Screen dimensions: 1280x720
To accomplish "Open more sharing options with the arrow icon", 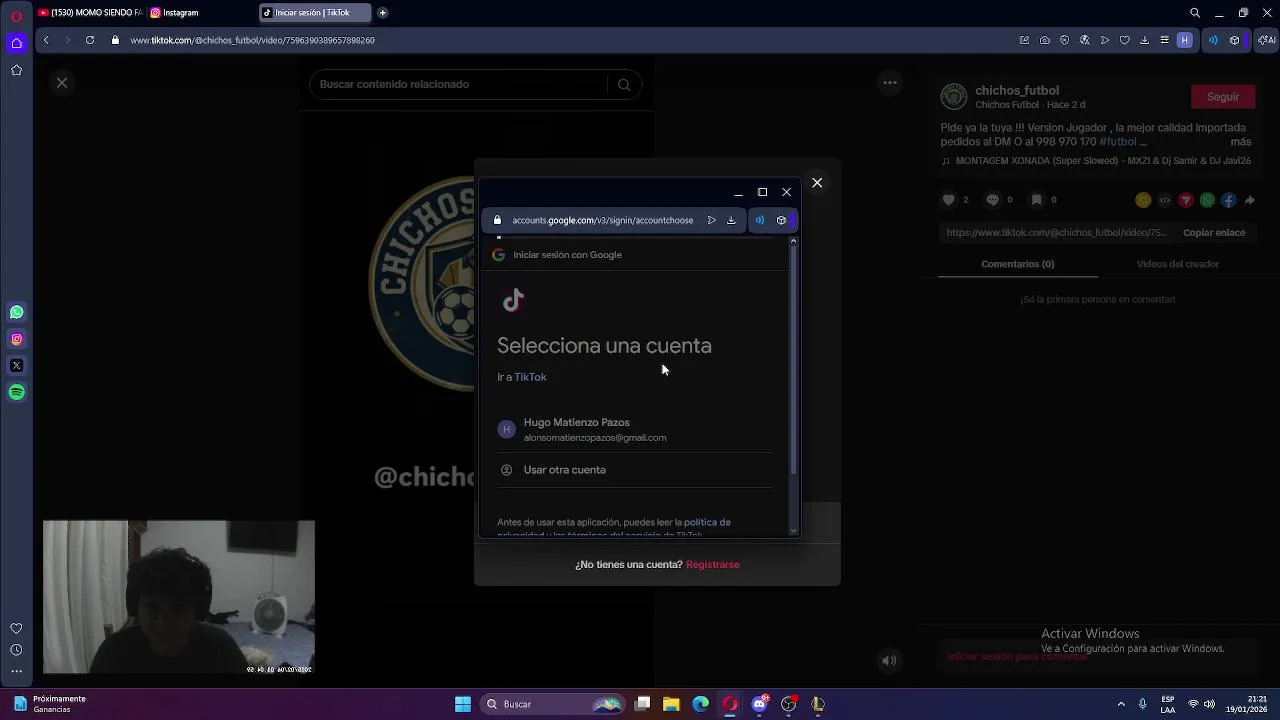I will (1249, 200).
